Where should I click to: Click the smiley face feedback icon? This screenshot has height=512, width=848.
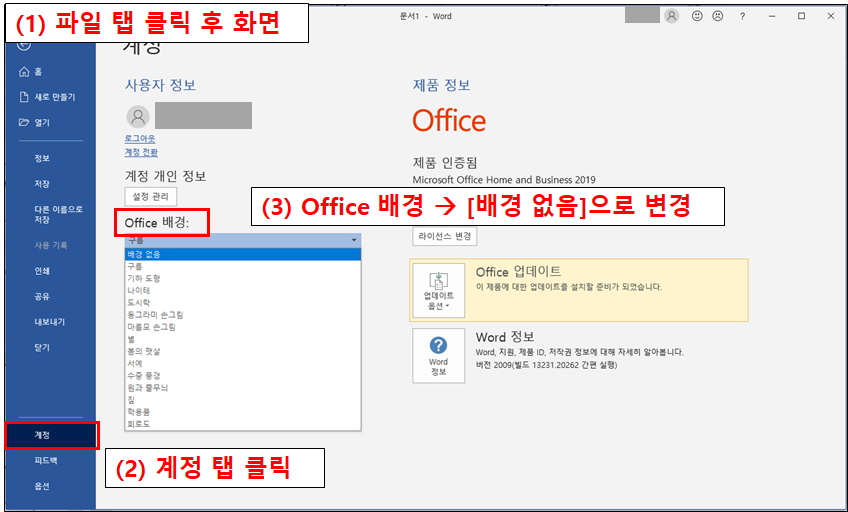click(697, 16)
